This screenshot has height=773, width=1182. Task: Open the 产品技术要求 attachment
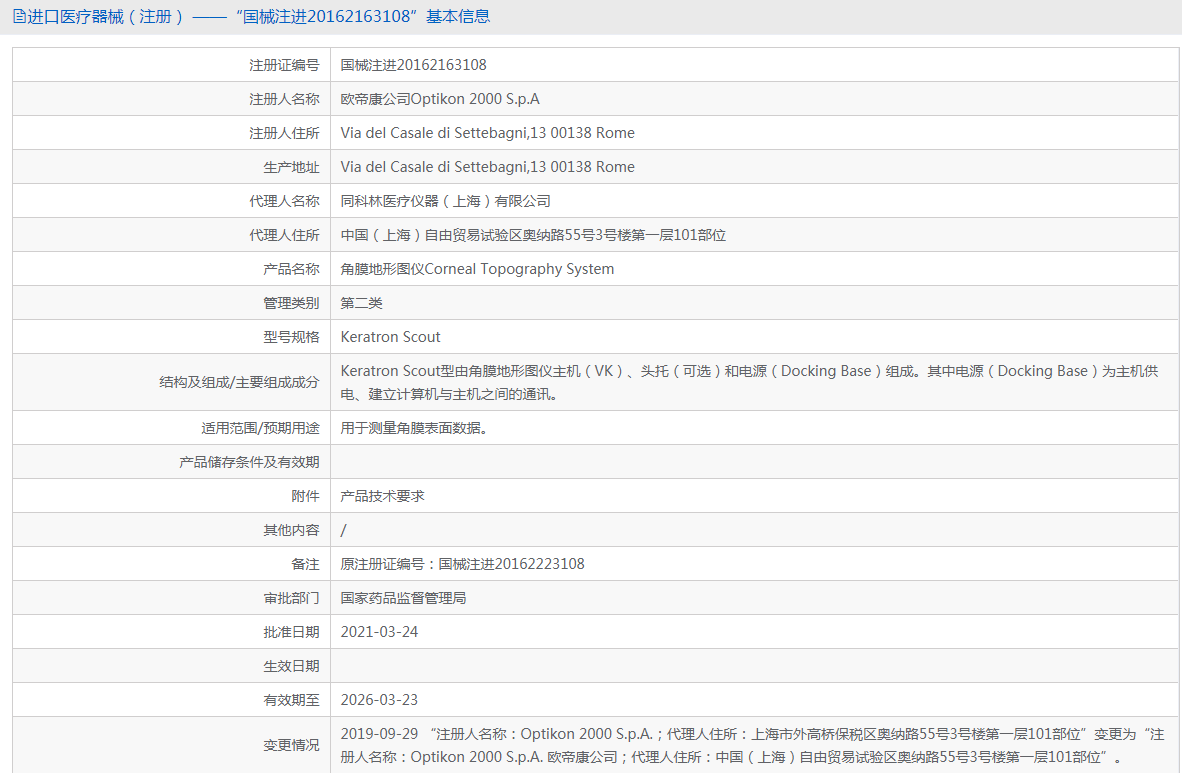point(382,496)
